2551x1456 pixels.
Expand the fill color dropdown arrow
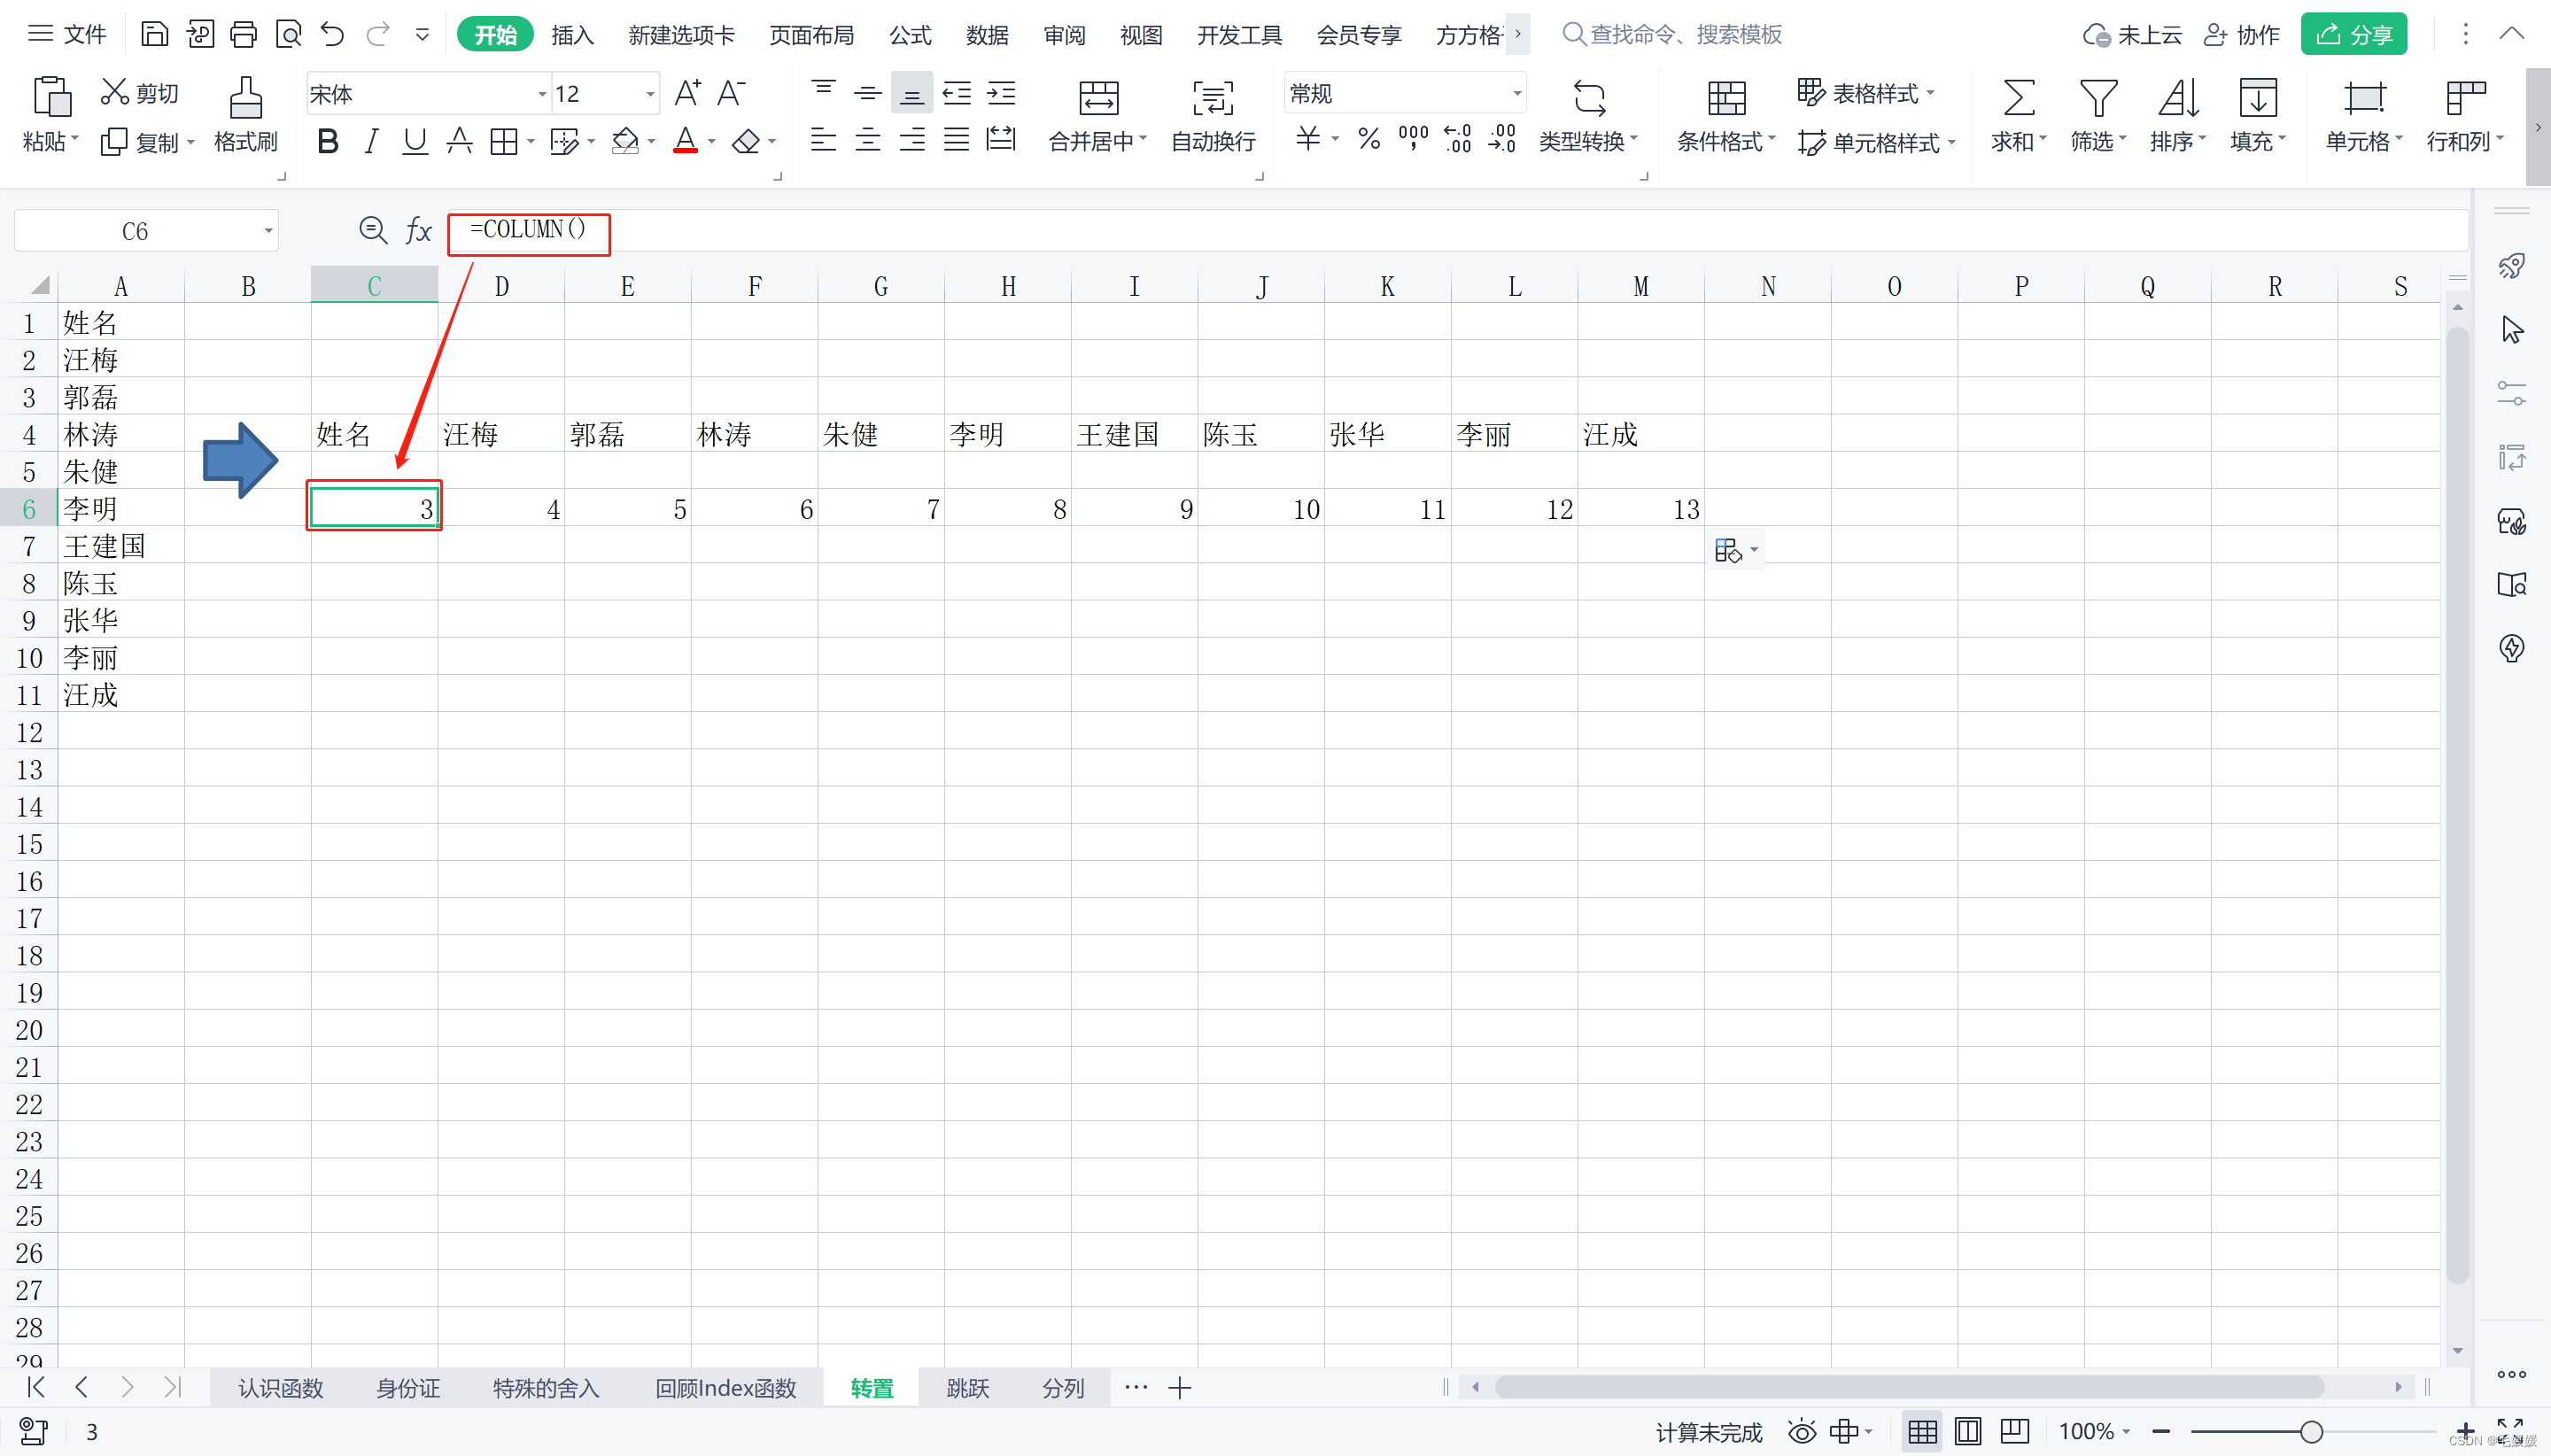click(x=651, y=141)
